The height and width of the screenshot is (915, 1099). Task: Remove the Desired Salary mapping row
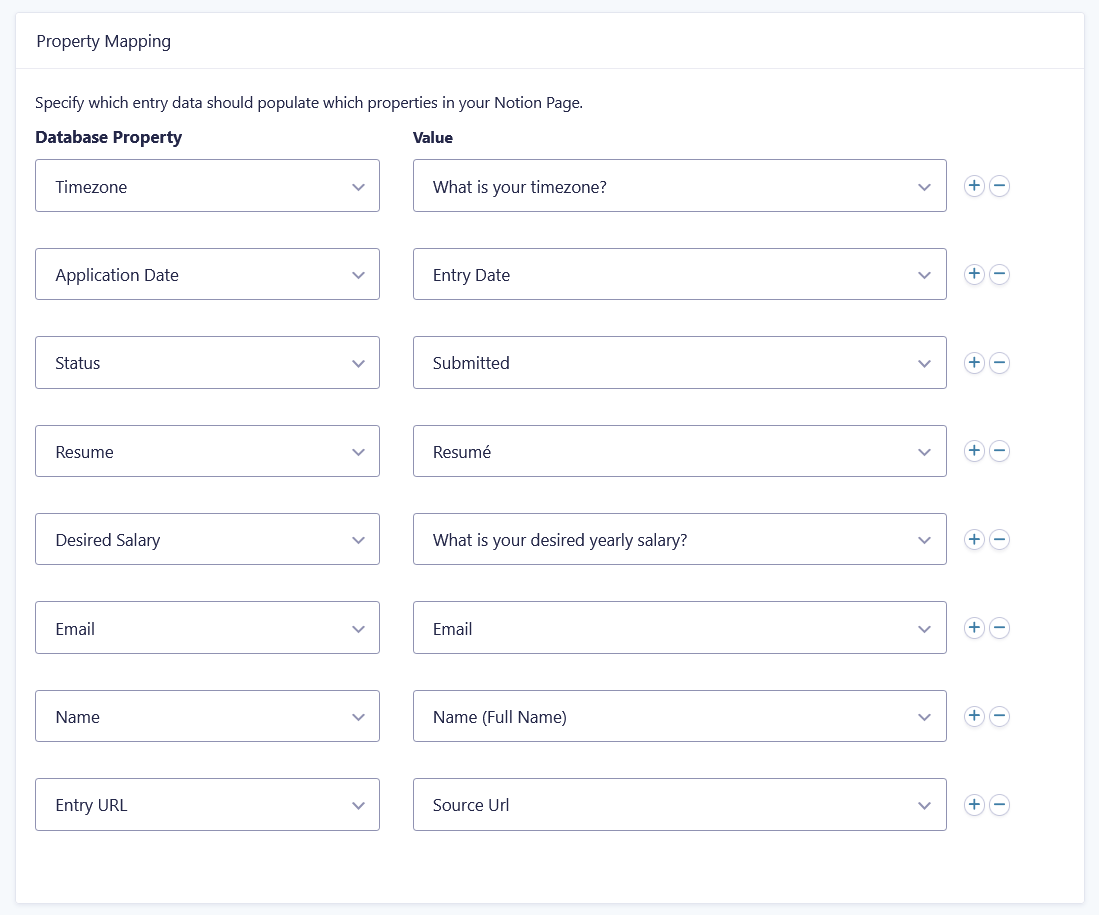[999, 539]
